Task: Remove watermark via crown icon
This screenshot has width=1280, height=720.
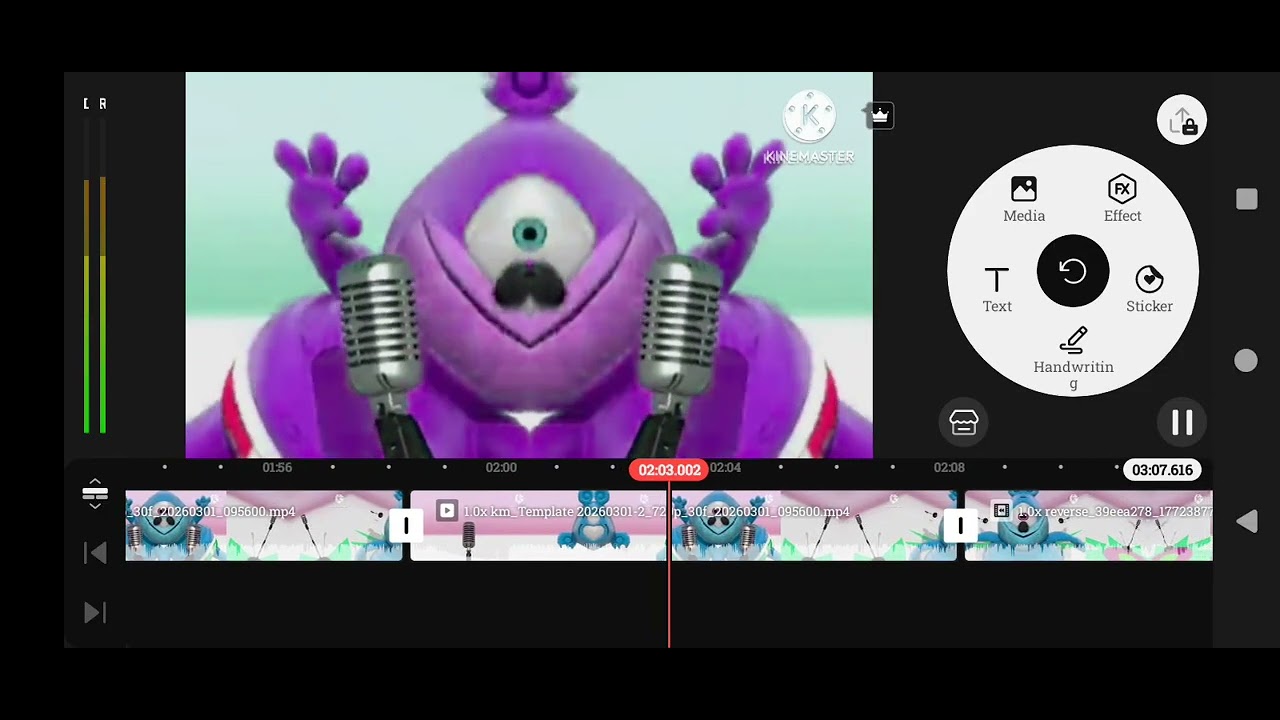Action: coord(879,116)
